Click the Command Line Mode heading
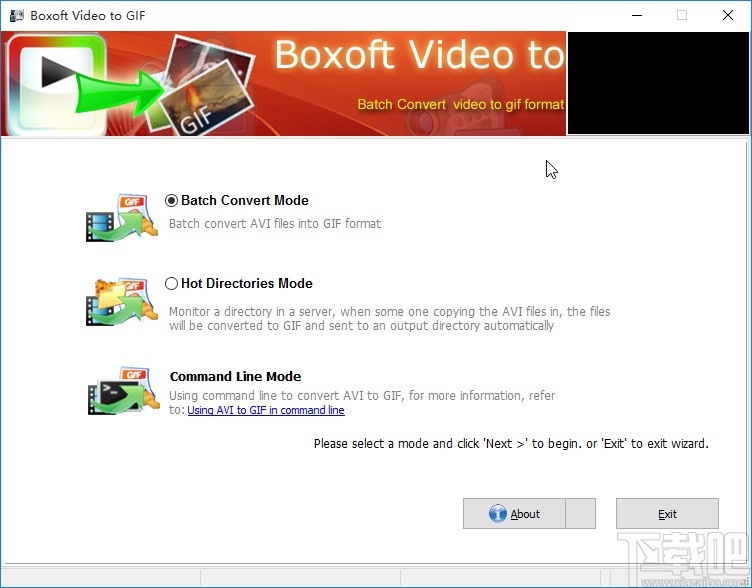 [x=235, y=376]
